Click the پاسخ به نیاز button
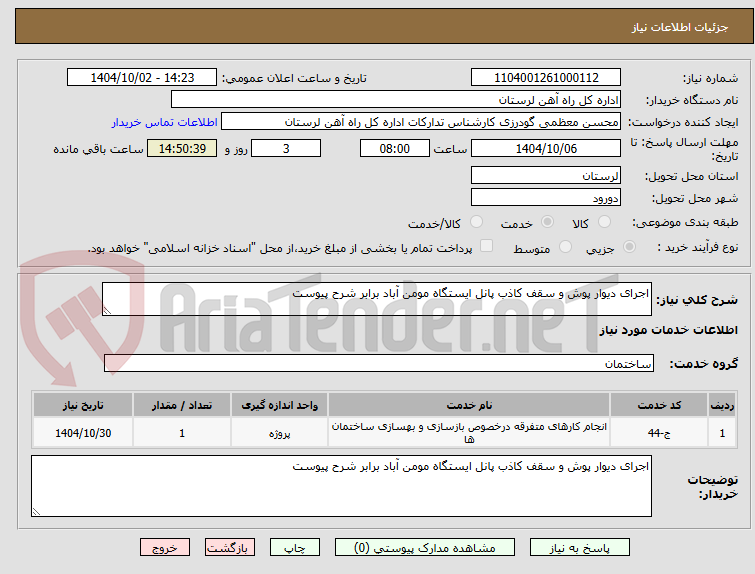 (580, 548)
